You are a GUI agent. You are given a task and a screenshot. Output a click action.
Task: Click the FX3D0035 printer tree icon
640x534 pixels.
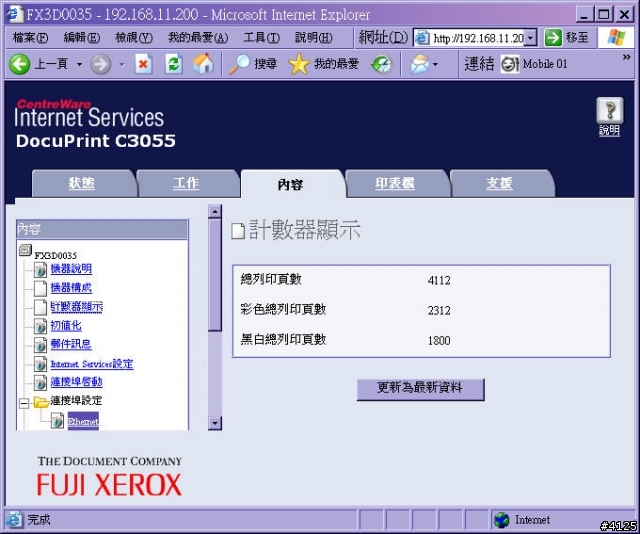click(x=25, y=250)
